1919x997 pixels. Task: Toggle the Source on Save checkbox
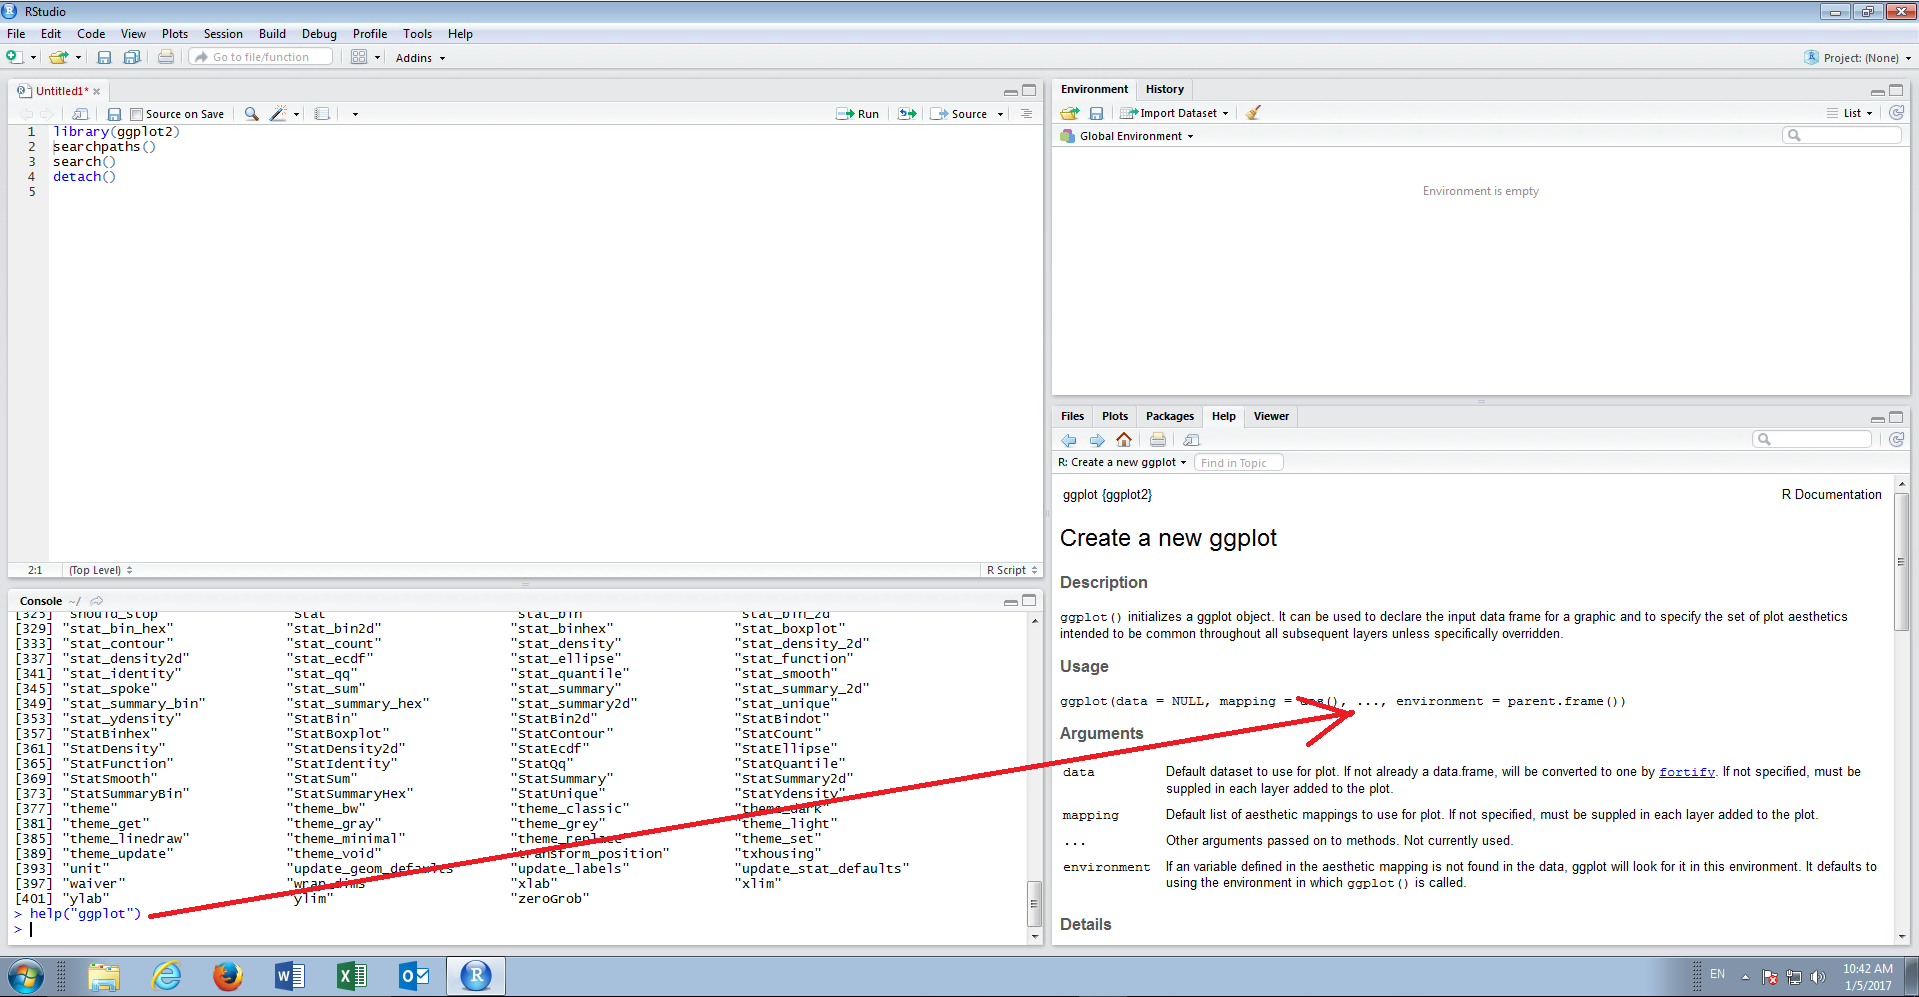(137, 114)
